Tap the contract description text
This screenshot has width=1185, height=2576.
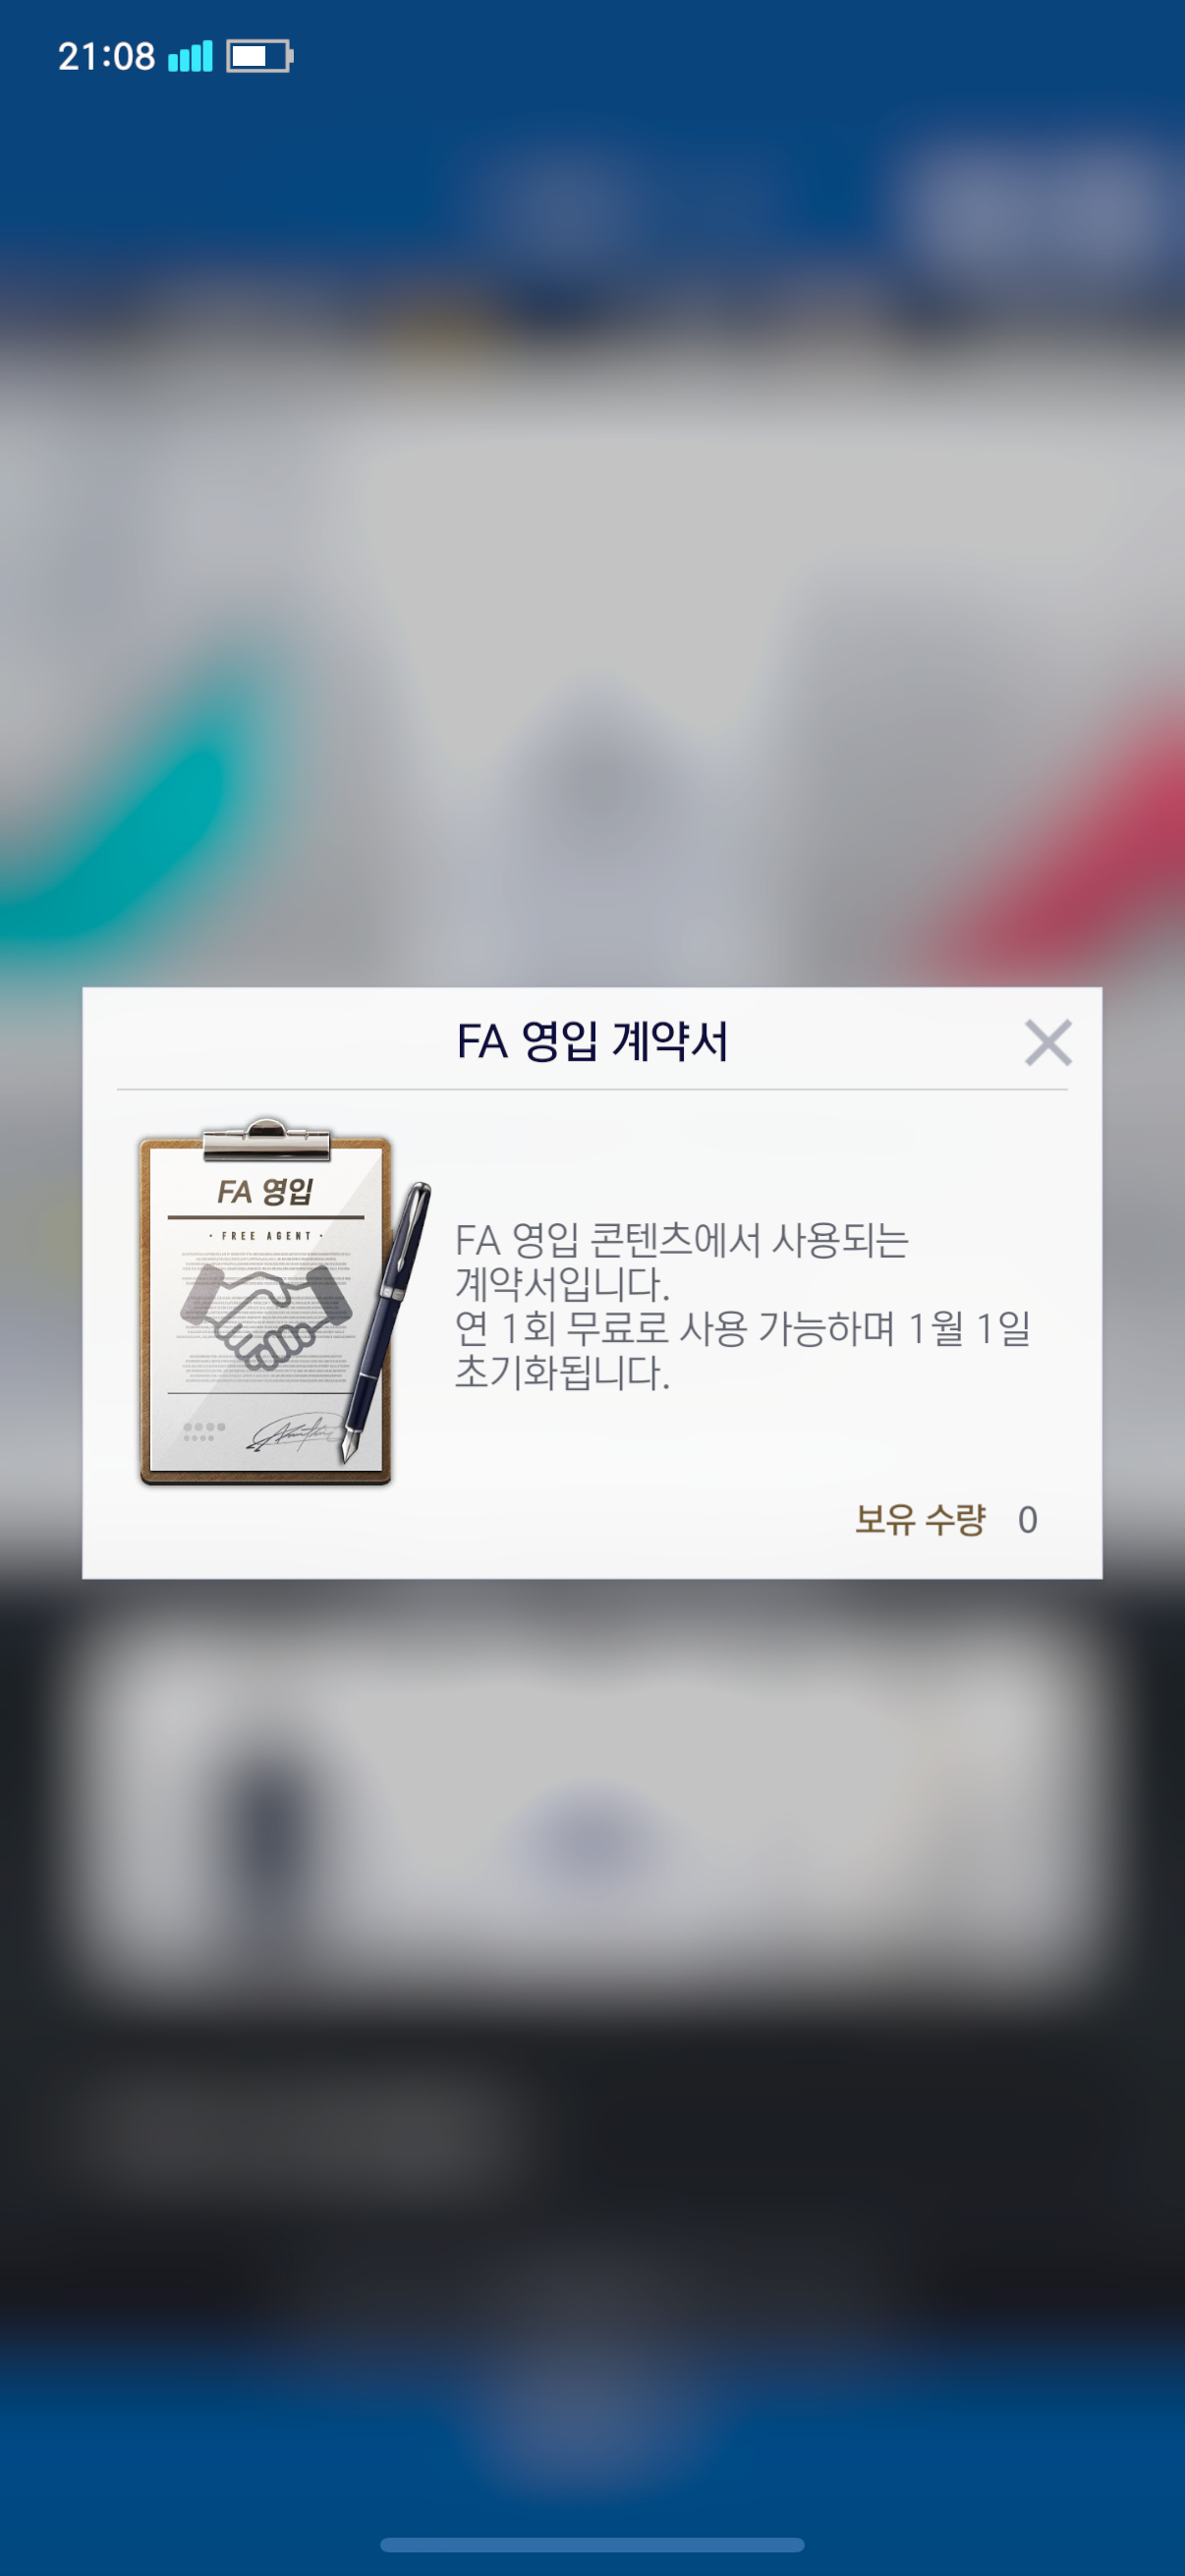click(742, 1306)
